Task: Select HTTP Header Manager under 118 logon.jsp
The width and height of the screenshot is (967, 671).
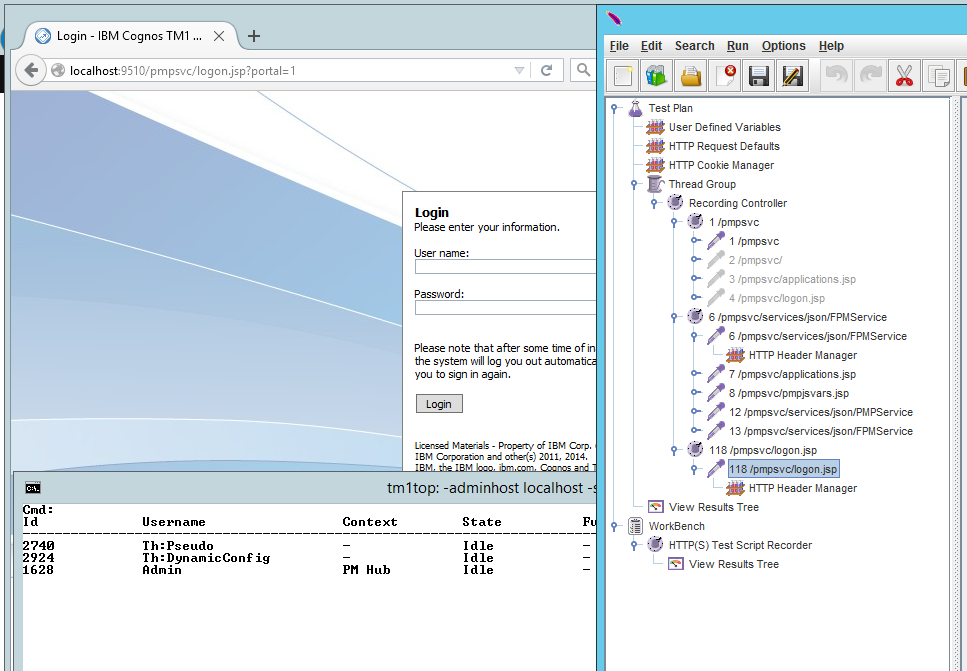Action: pyautogui.click(x=802, y=488)
